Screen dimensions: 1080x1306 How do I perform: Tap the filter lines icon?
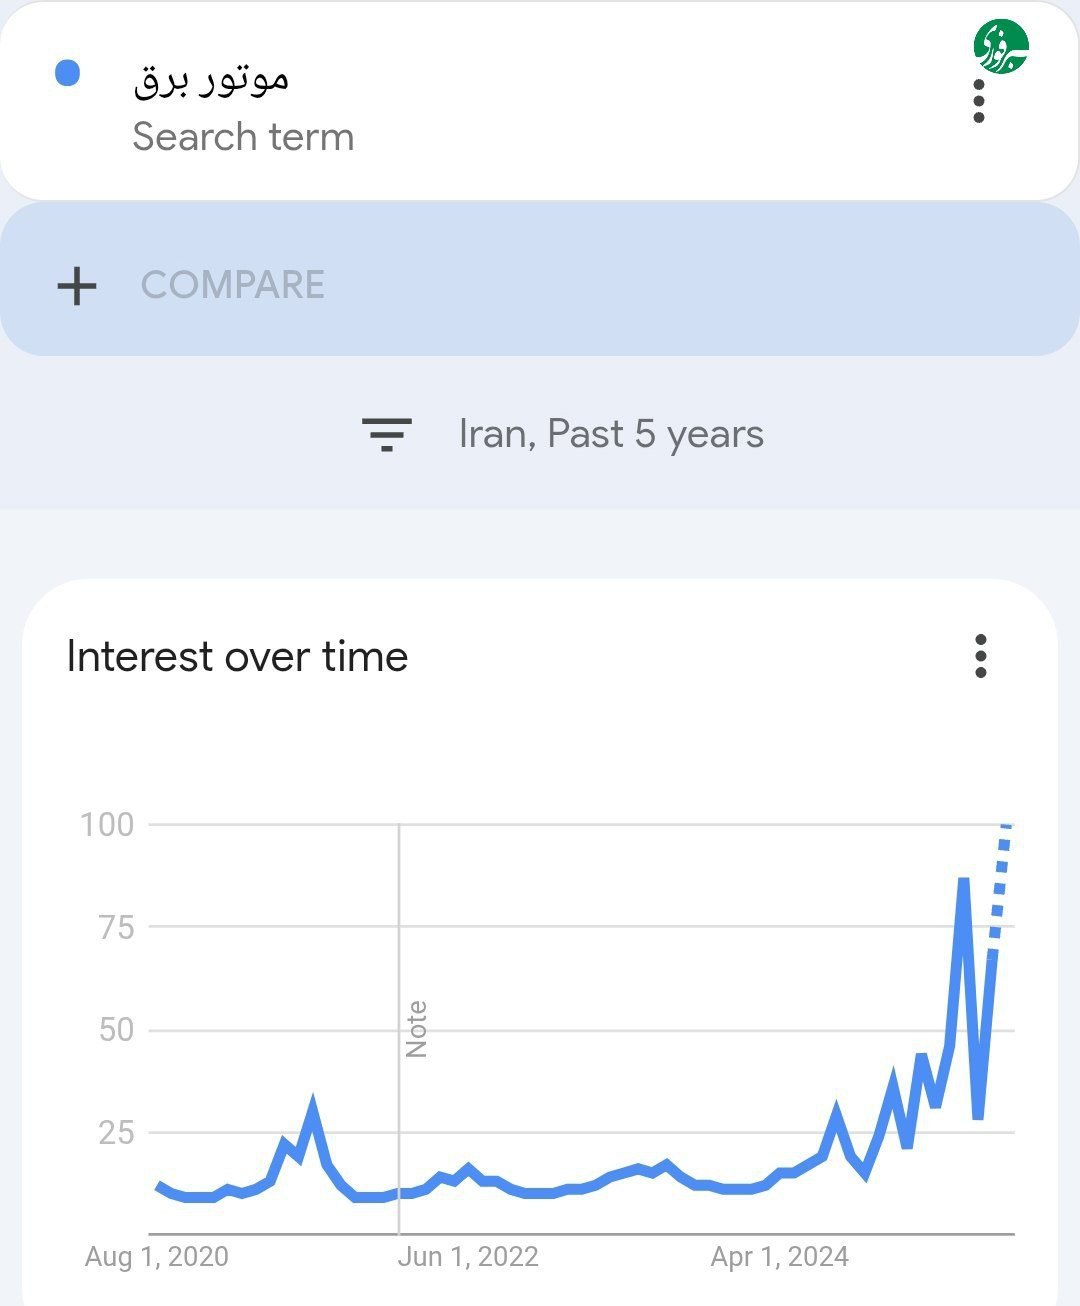[x=387, y=435]
